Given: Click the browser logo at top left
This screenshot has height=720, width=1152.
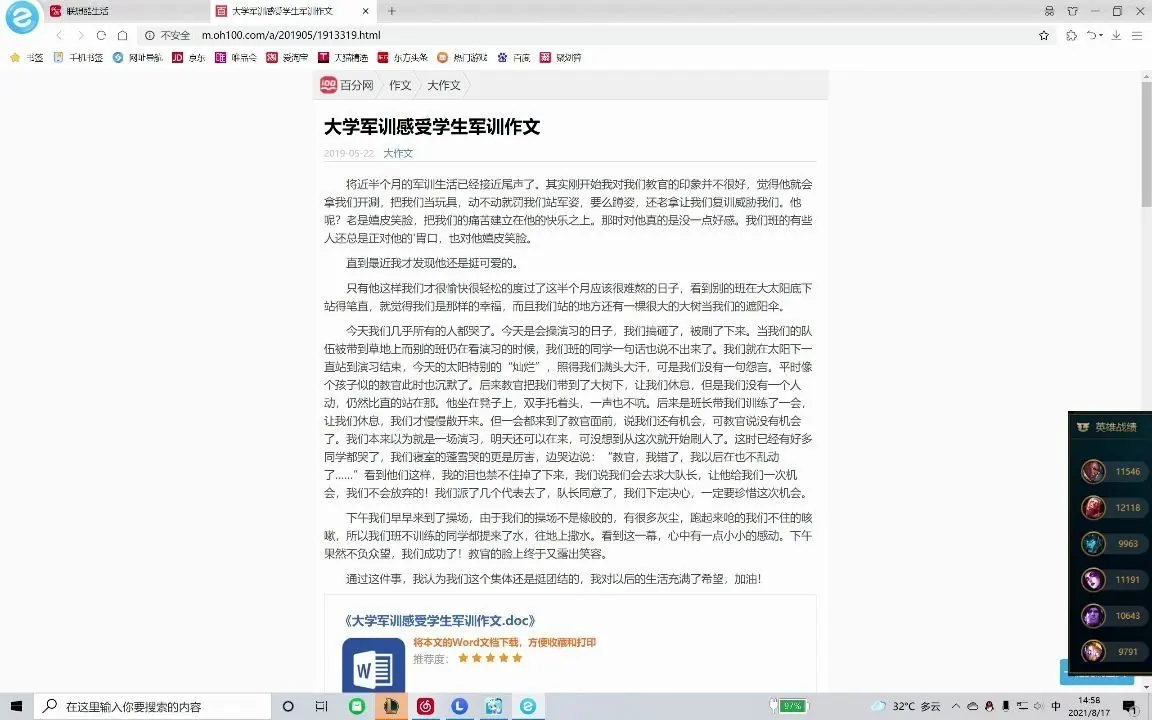Looking at the screenshot, I should coord(22,17).
